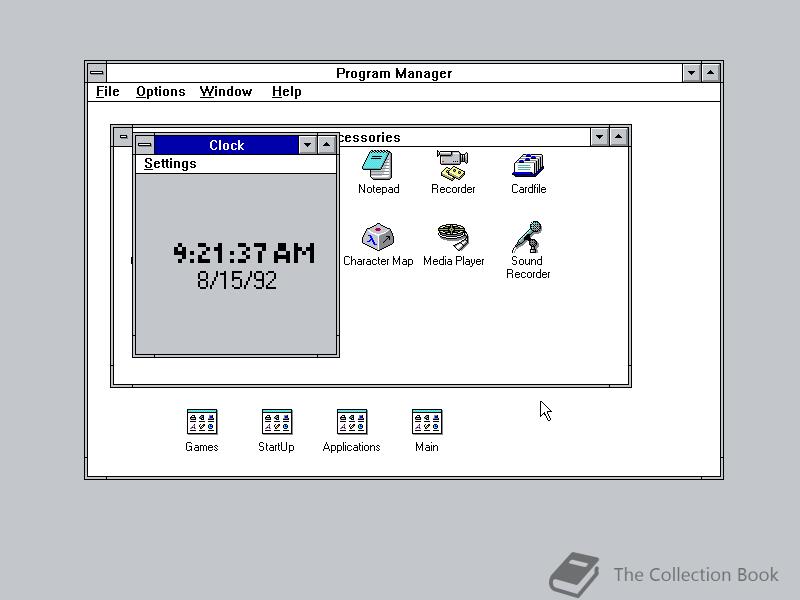Click the StartUp group label
Image resolution: width=800 pixels, height=600 pixels.
276,447
